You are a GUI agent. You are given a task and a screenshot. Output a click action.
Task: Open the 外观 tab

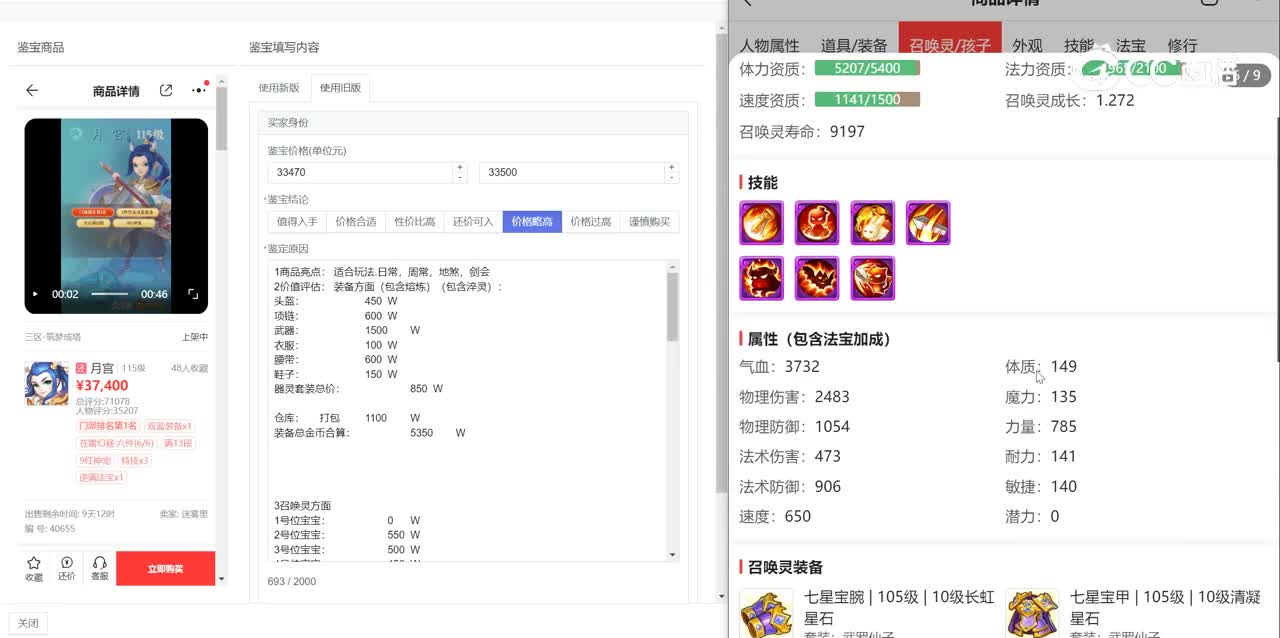tap(1027, 46)
